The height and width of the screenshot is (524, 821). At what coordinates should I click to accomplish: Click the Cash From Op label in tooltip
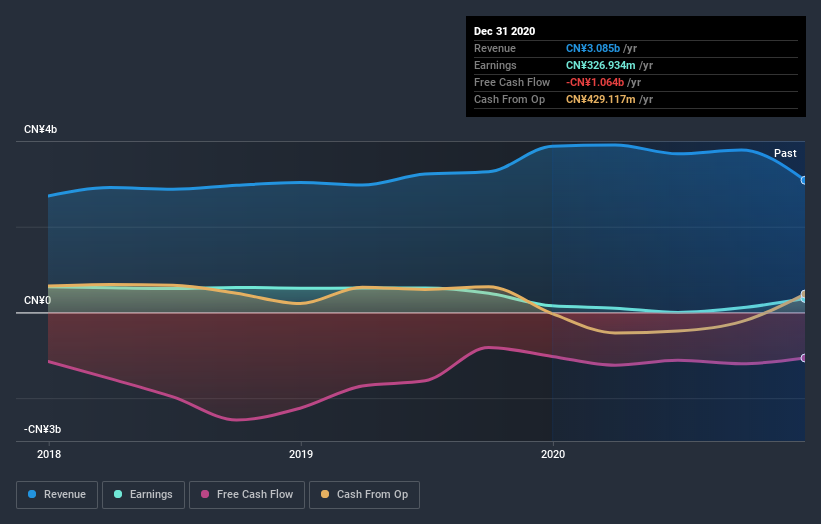(x=509, y=99)
